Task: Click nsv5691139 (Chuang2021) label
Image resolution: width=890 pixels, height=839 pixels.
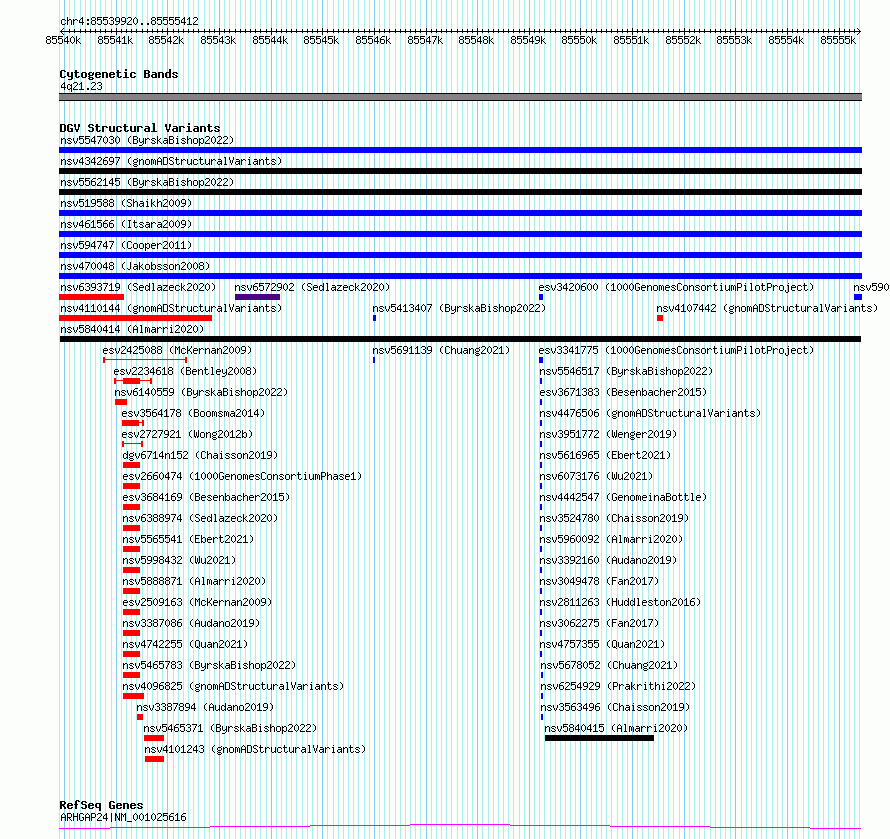Action: pos(441,350)
